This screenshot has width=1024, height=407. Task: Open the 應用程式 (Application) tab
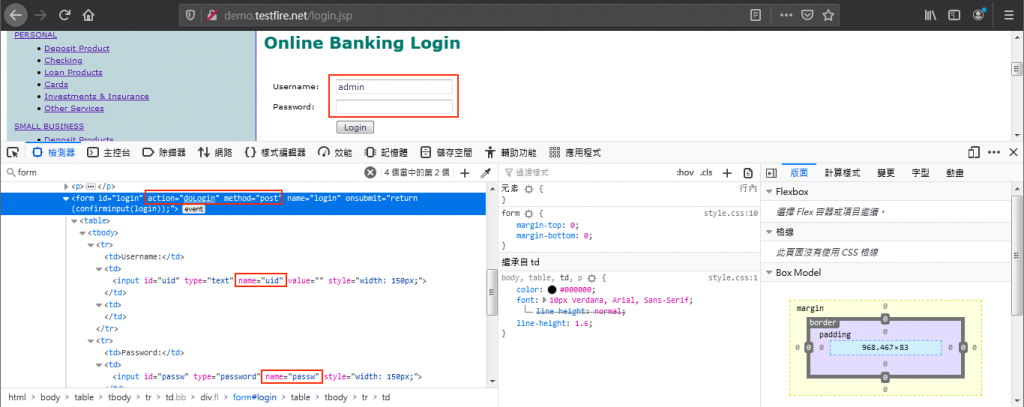(575, 152)
